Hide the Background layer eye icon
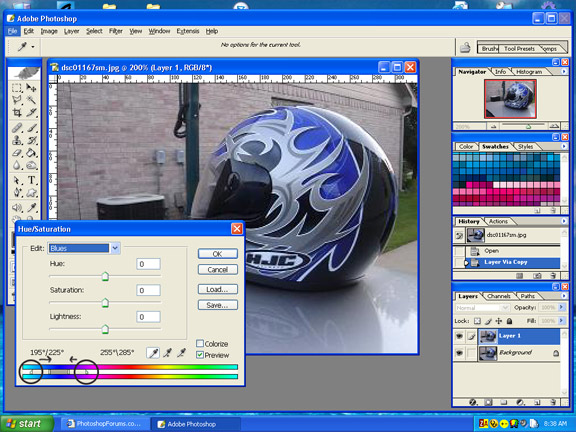Image resolution: width=576 pixels, height=432 pixels. pos(459,353)
